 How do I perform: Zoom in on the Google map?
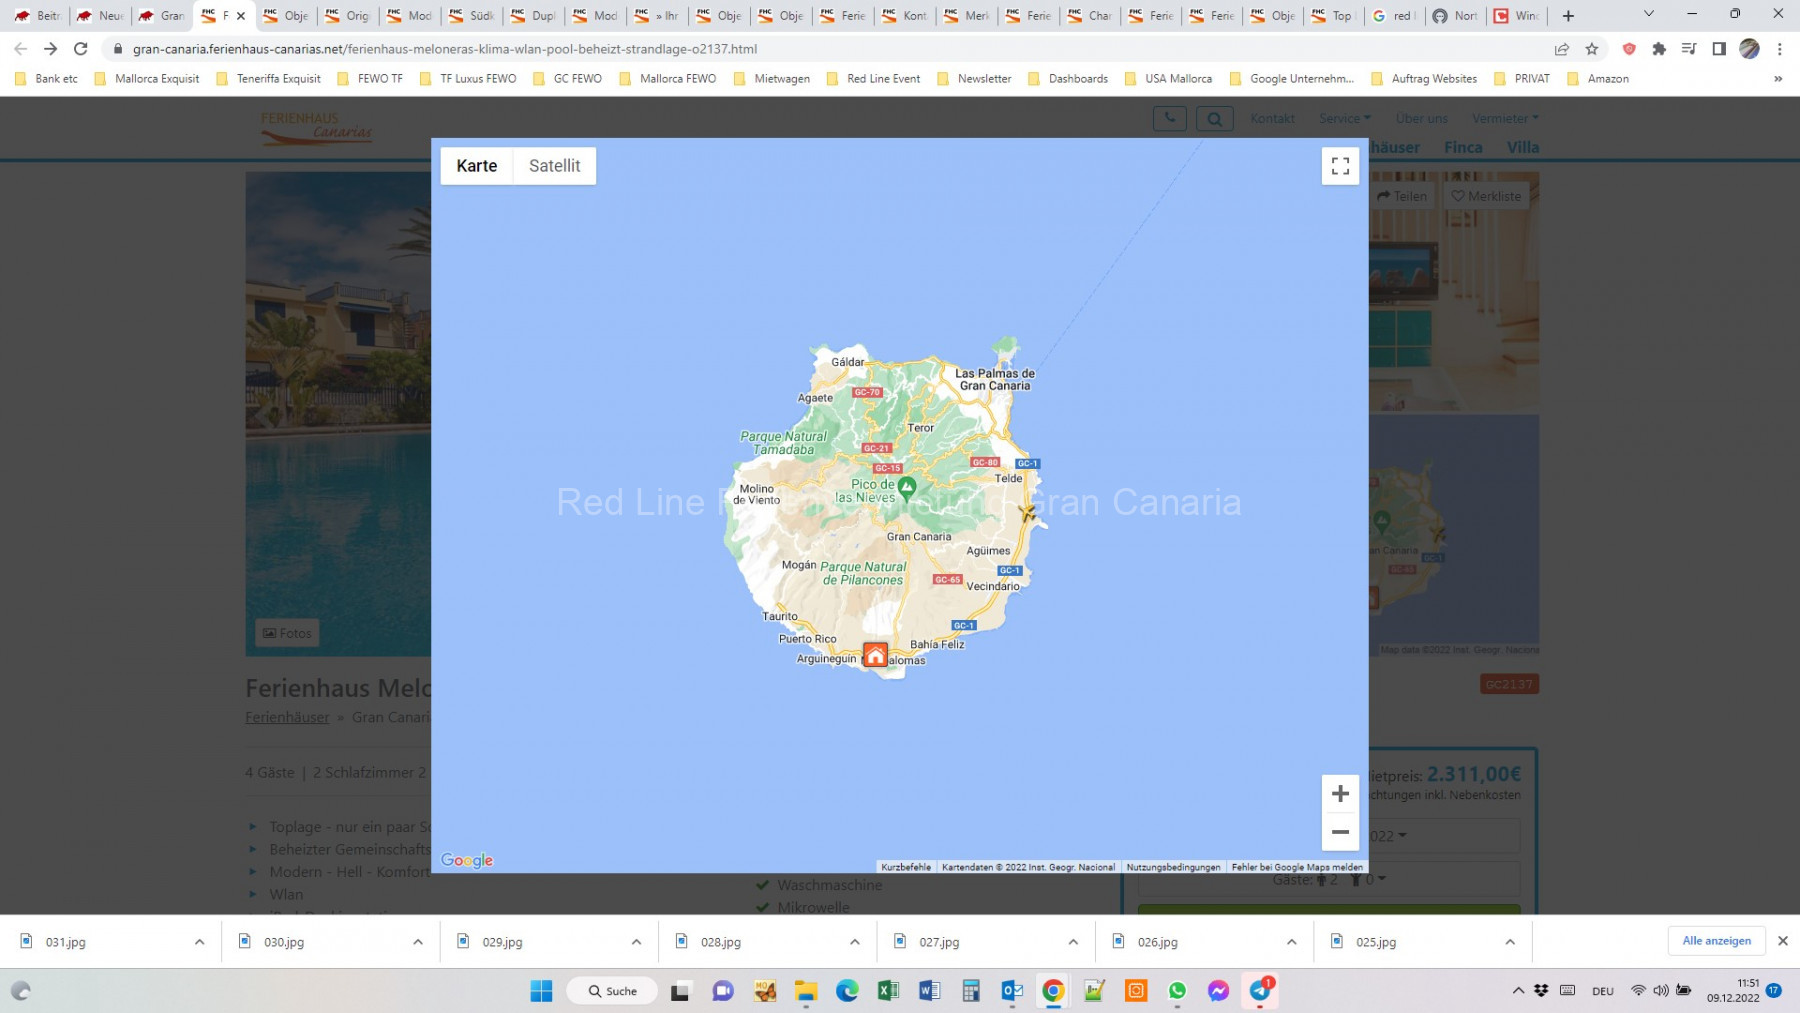click(x=1340, y=794)
